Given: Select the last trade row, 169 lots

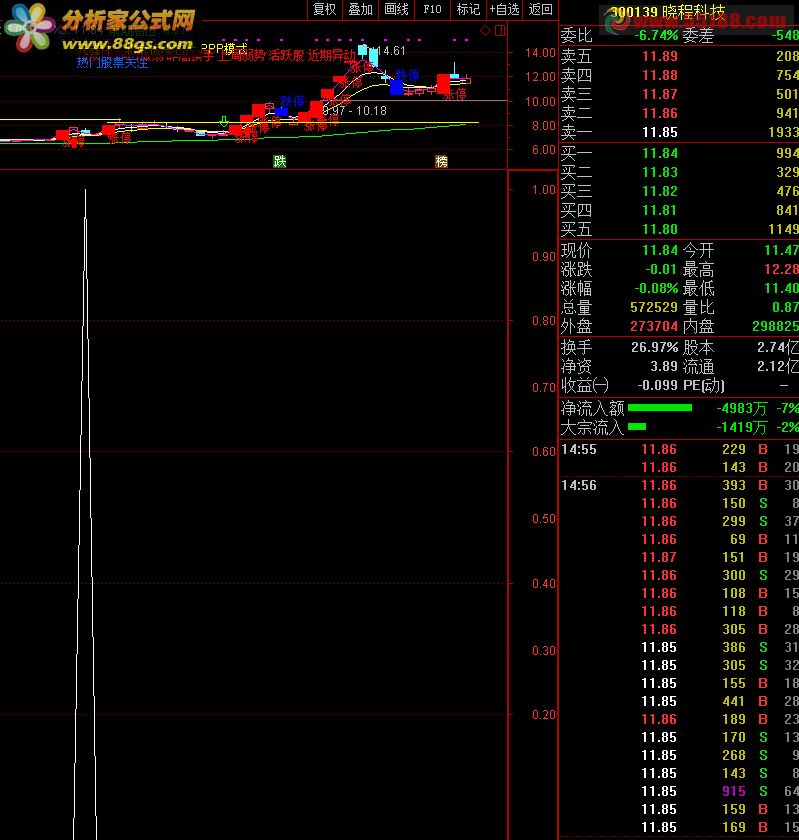Looking at the screenshot, I should point(678,827).
